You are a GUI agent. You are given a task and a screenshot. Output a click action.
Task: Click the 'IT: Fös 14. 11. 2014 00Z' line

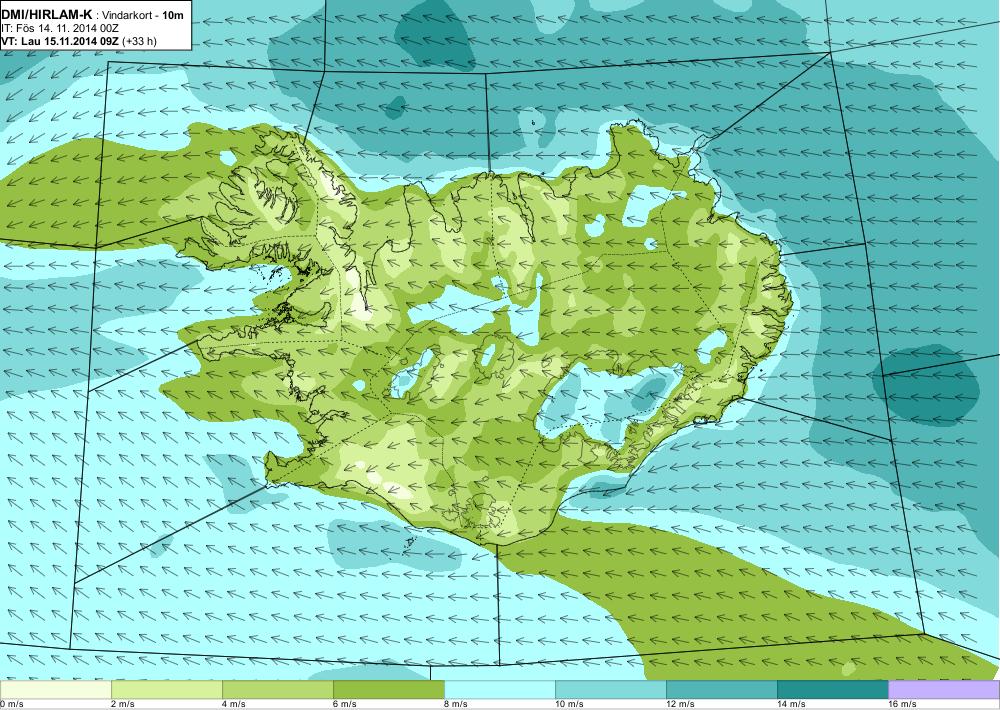point(60,29)
